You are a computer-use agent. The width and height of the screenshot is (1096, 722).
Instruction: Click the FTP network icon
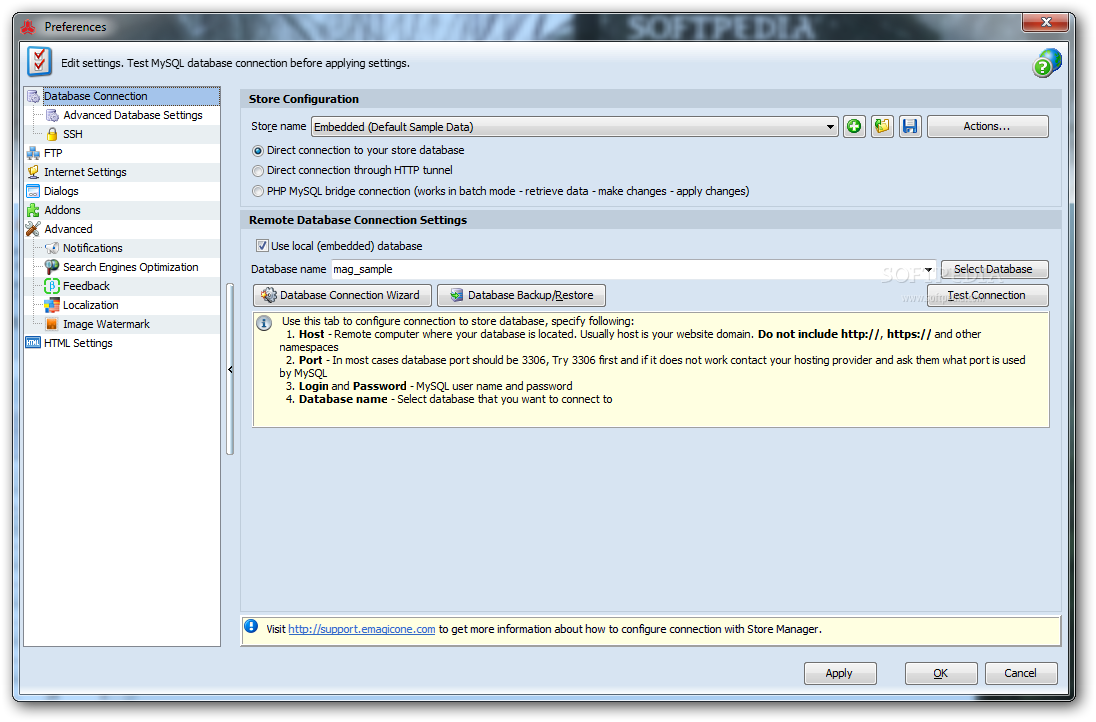click(x=33, y=153)
